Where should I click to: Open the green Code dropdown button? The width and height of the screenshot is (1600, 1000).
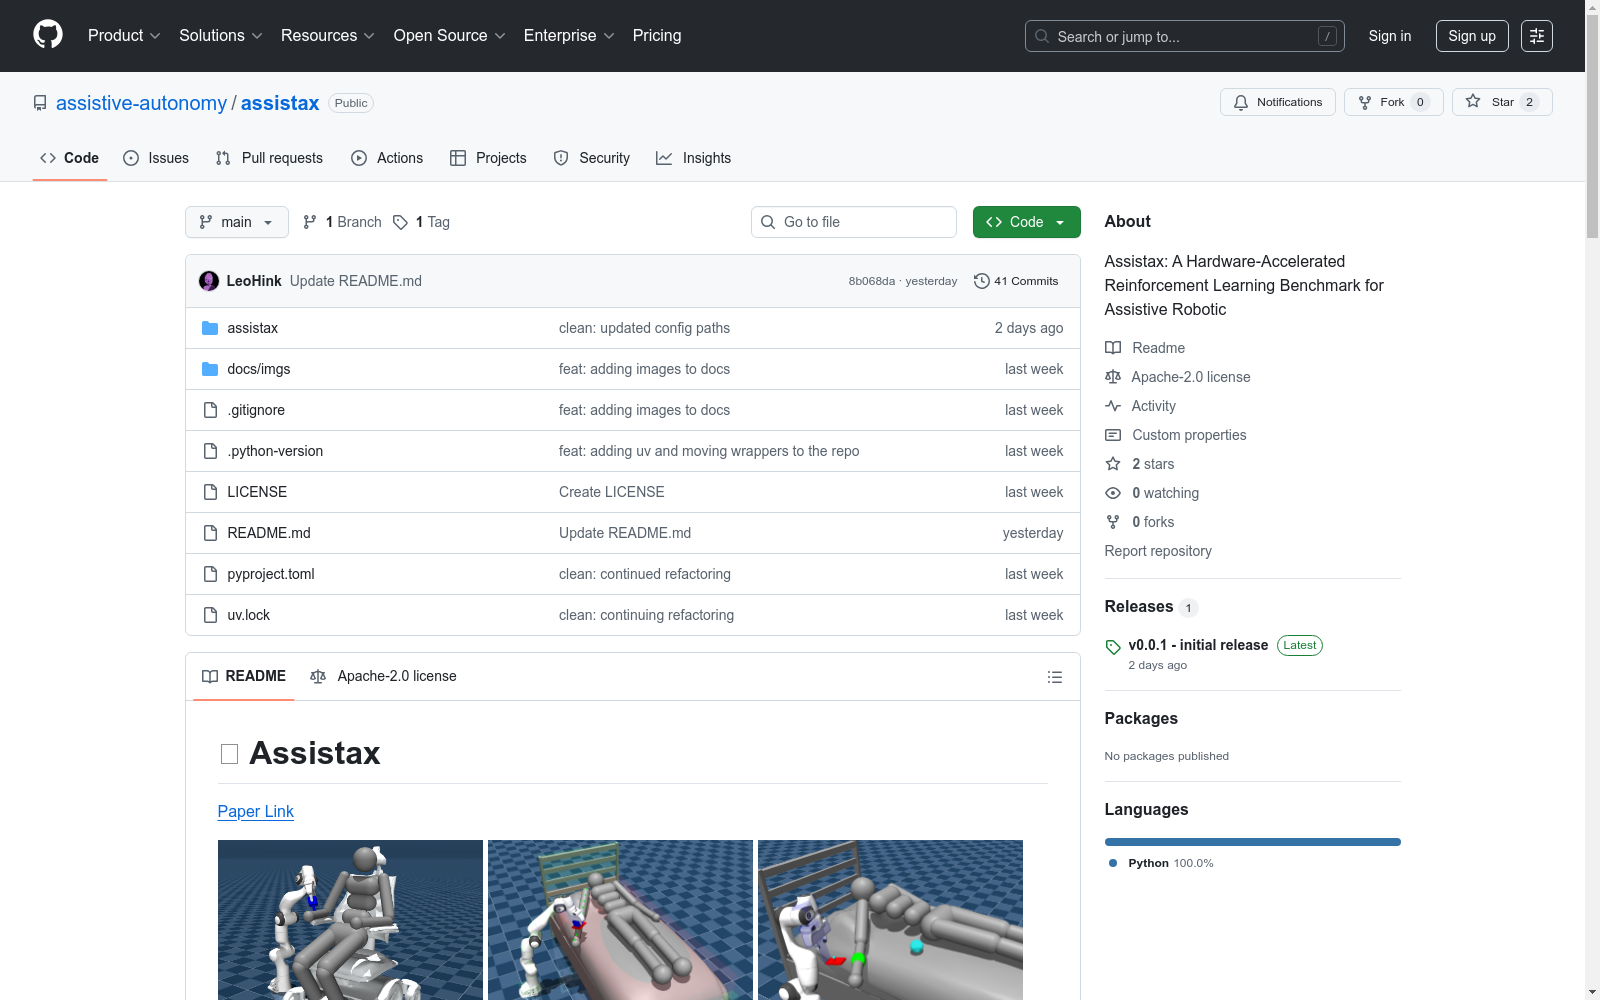pyautogui.click(x=1026, y=222)
